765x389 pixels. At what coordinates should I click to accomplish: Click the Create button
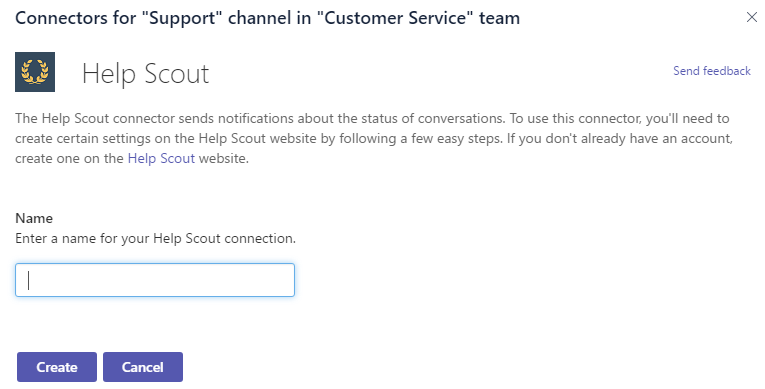(x=57, y=367)
